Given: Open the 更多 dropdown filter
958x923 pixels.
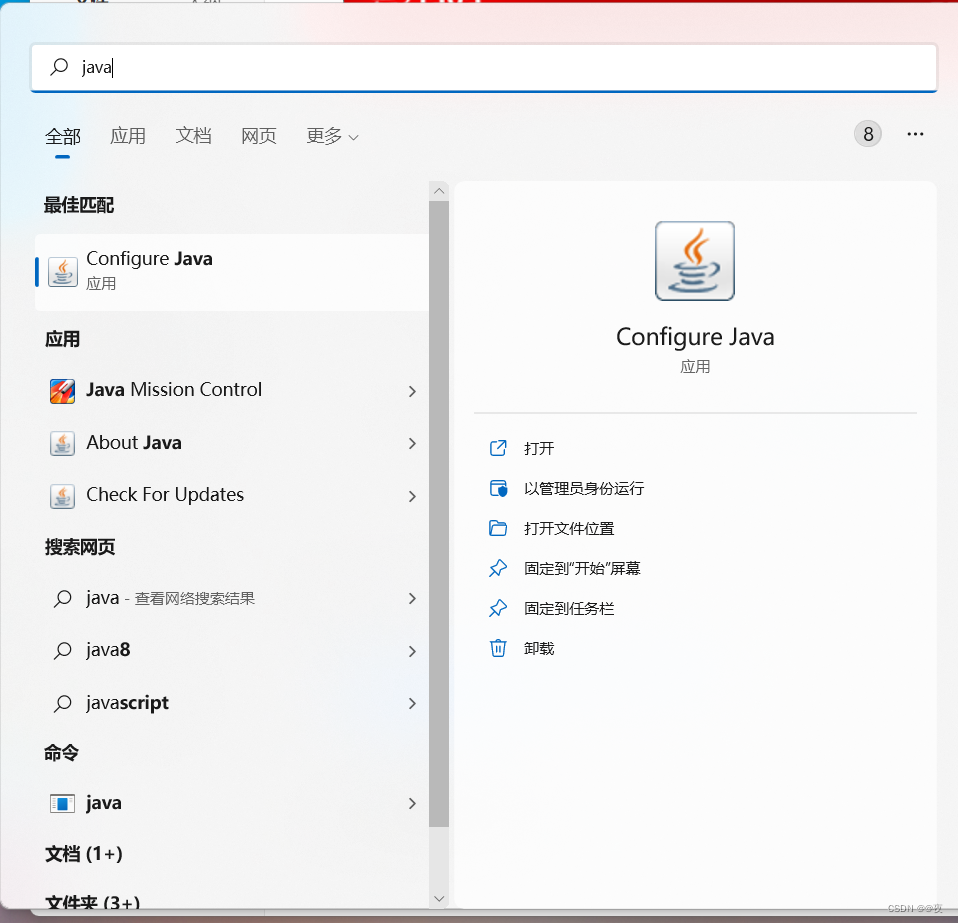Looking at the screenshot, I should click(x=332, y=136).
